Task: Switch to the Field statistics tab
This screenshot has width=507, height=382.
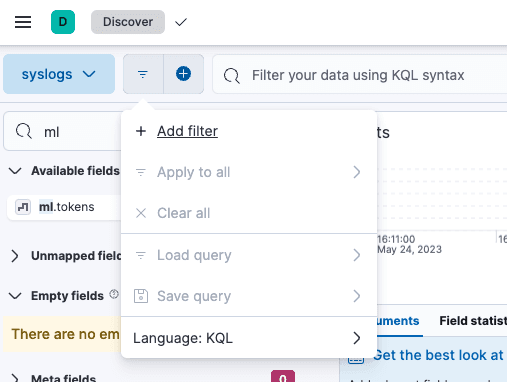Action: click(x=473, y=321)
